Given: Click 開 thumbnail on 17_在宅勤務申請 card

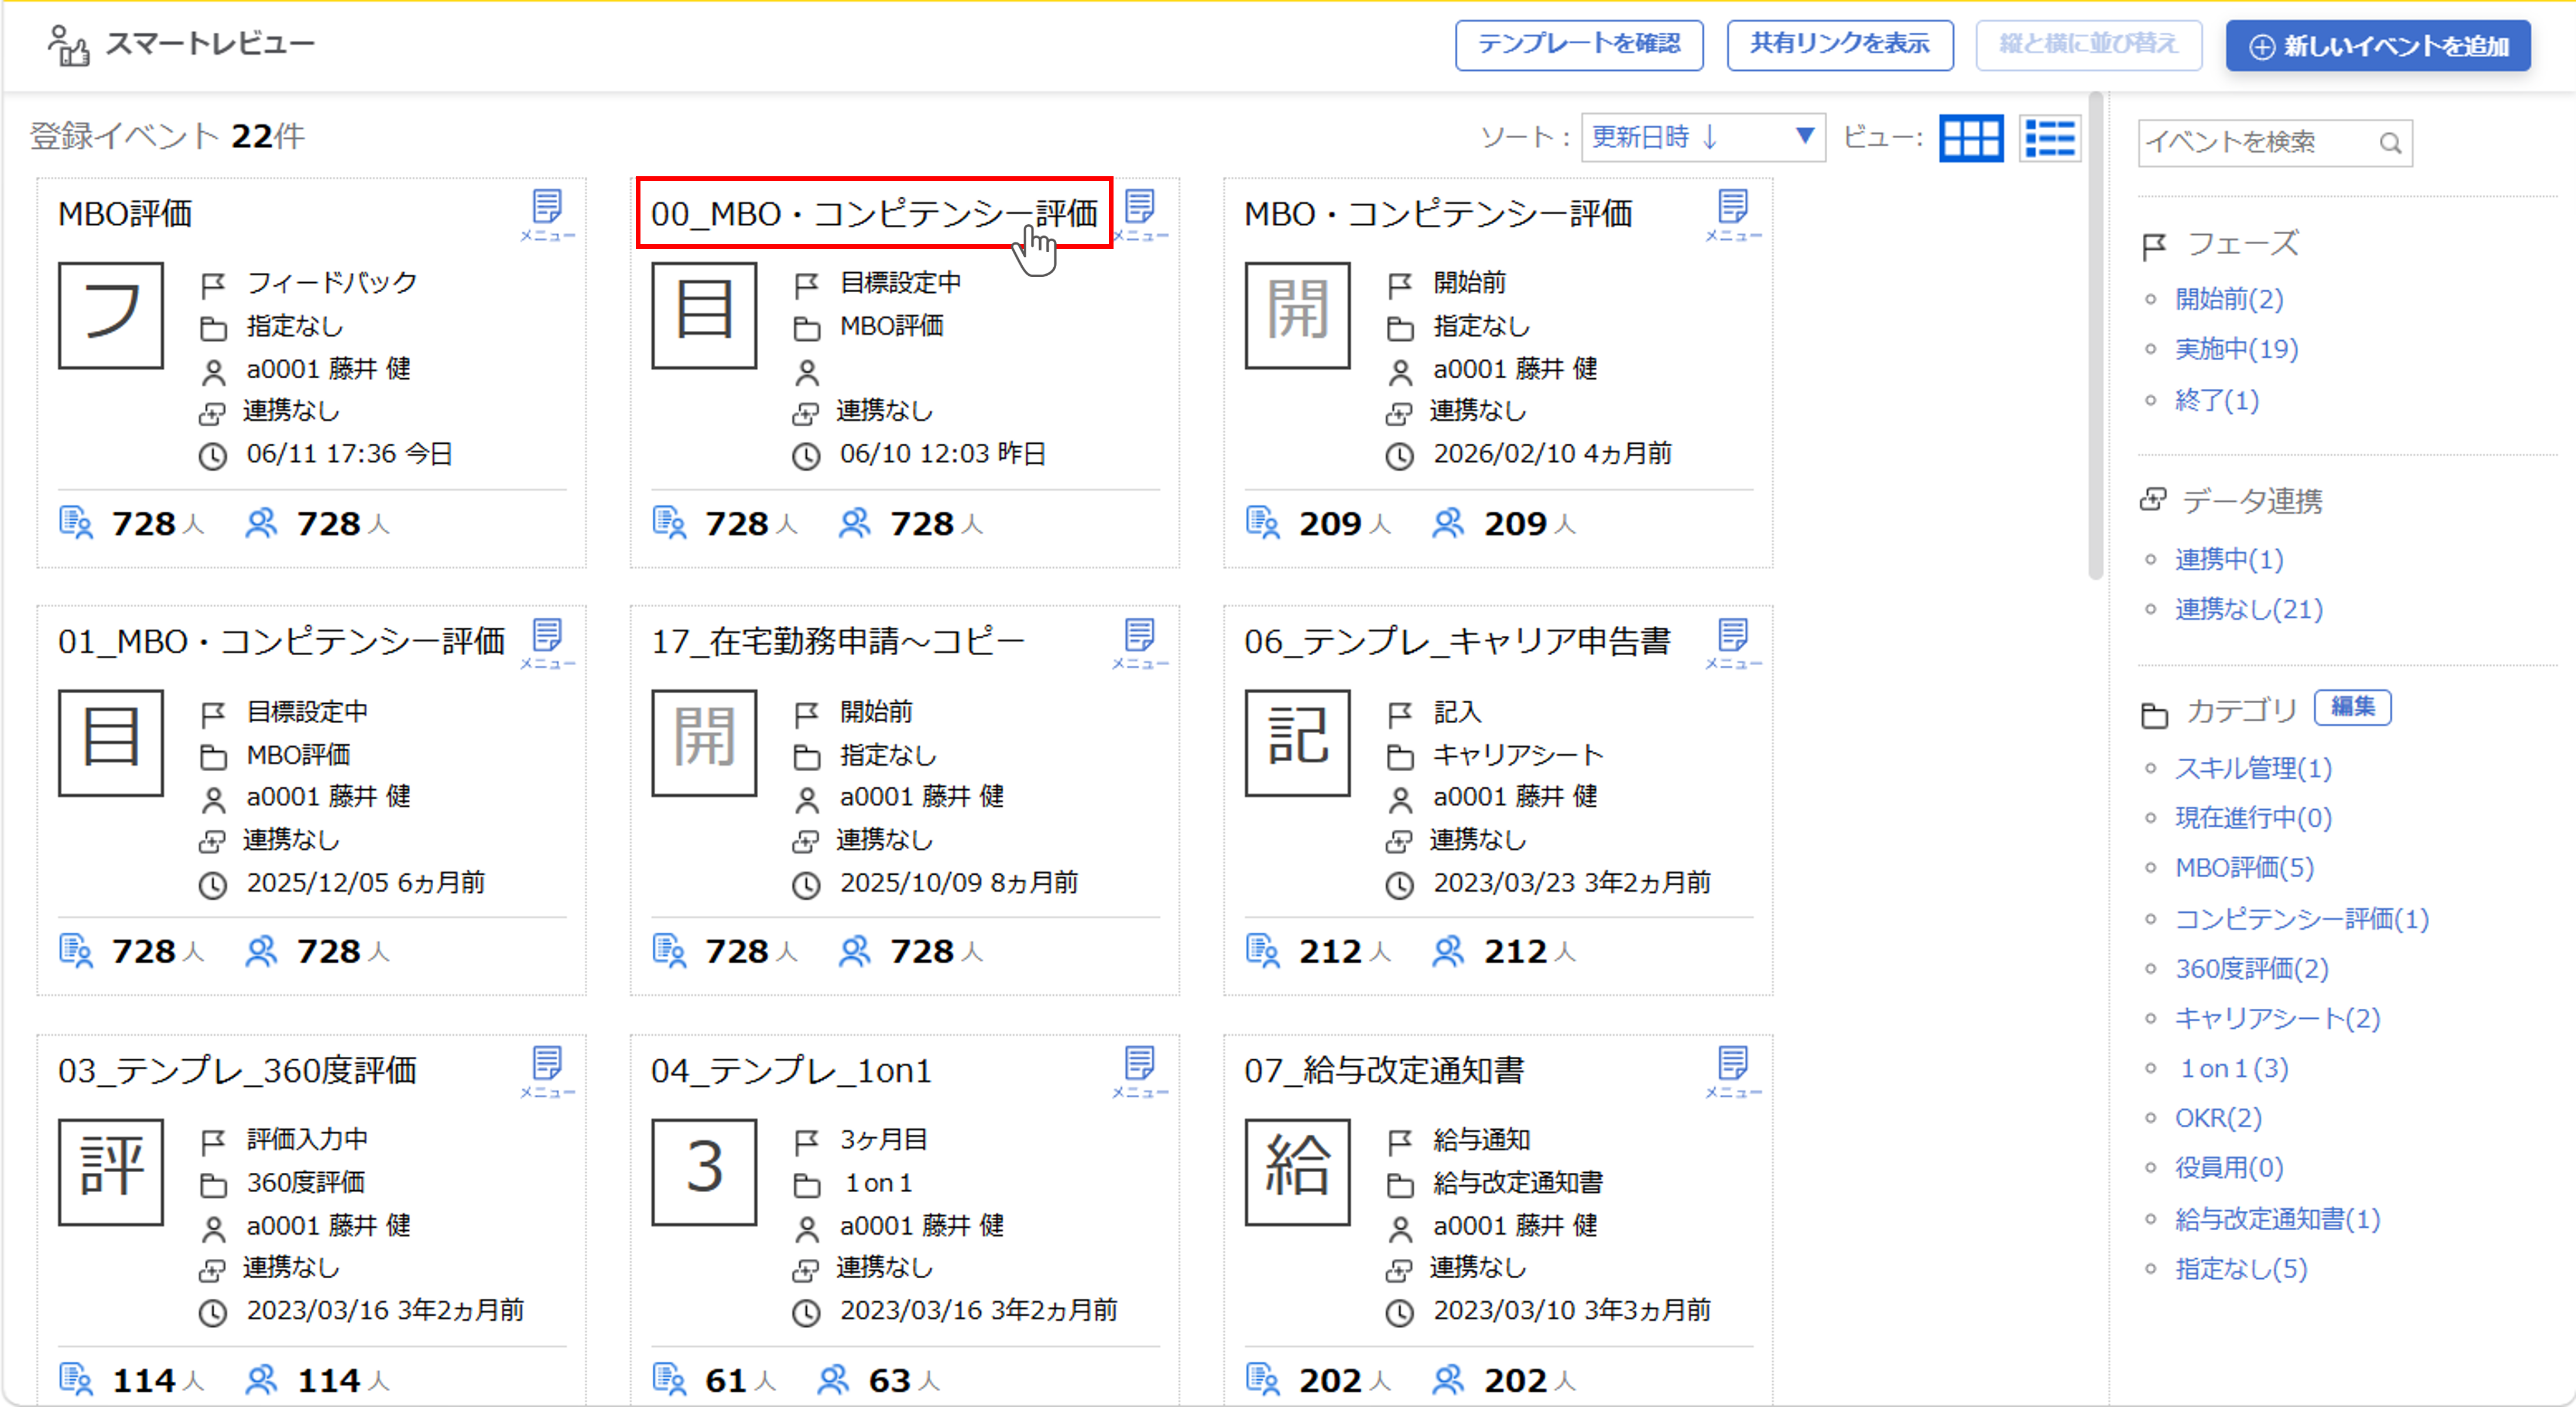Looking at the screenshot, I should tap(704, 742).
